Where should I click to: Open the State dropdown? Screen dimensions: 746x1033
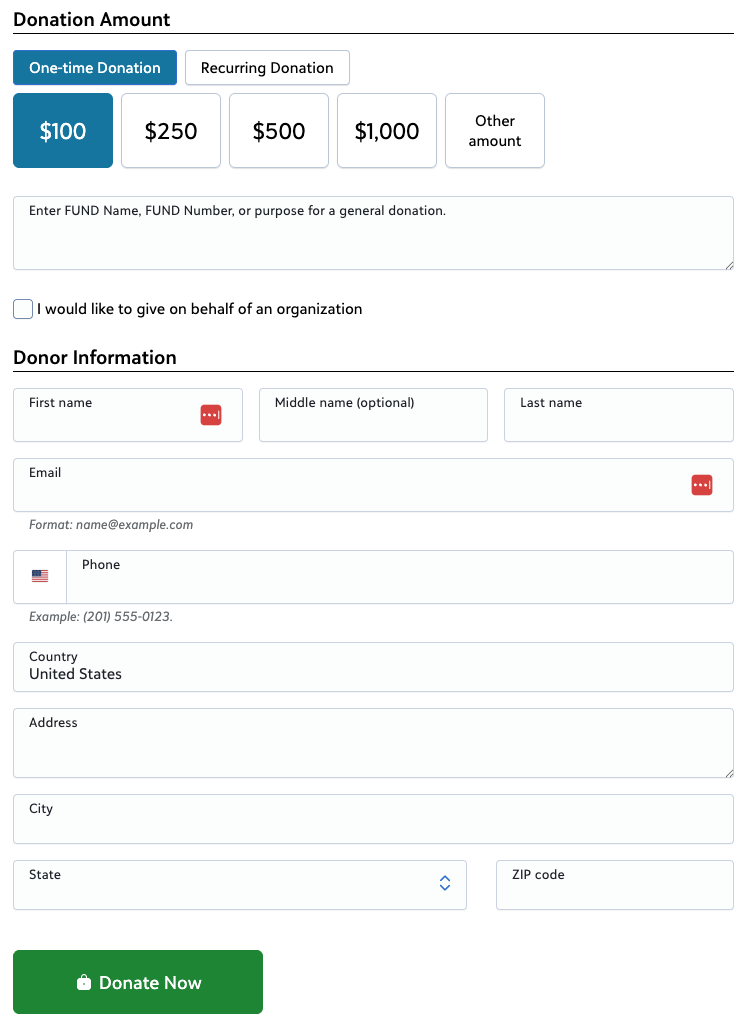pos(240,885)
